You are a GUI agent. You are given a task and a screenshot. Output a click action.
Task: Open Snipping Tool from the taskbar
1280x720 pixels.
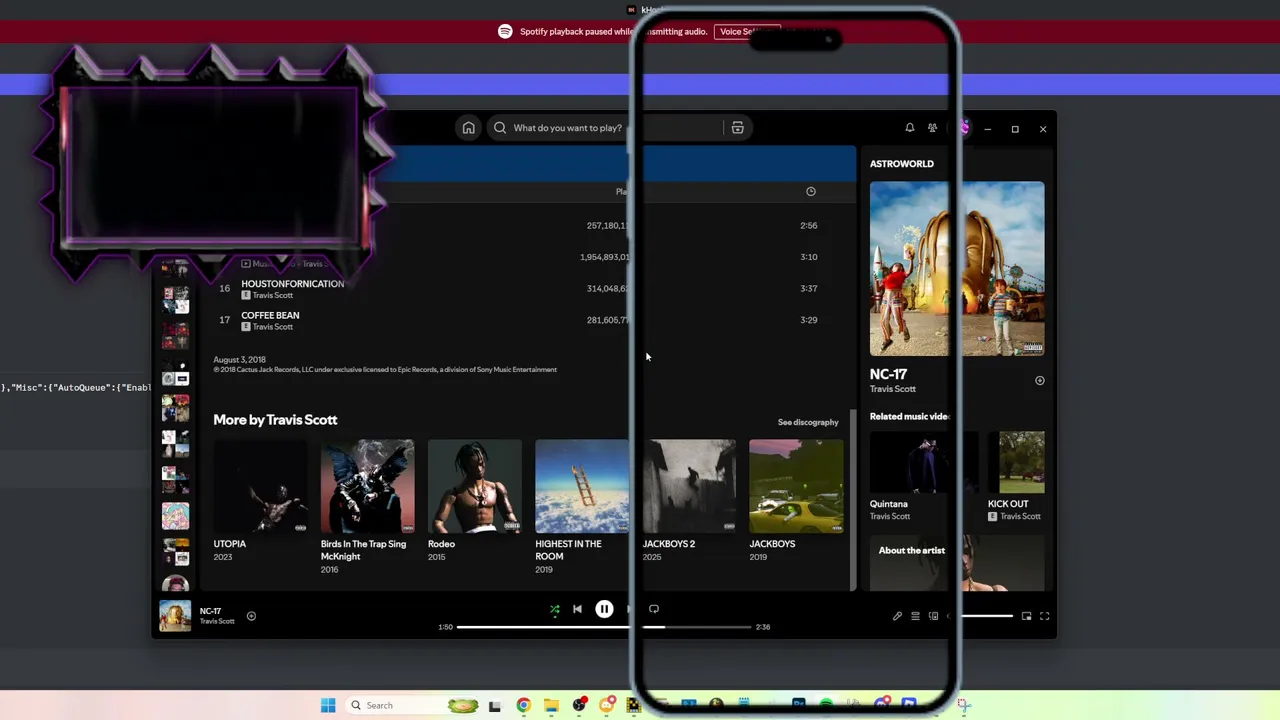(963, 706)
